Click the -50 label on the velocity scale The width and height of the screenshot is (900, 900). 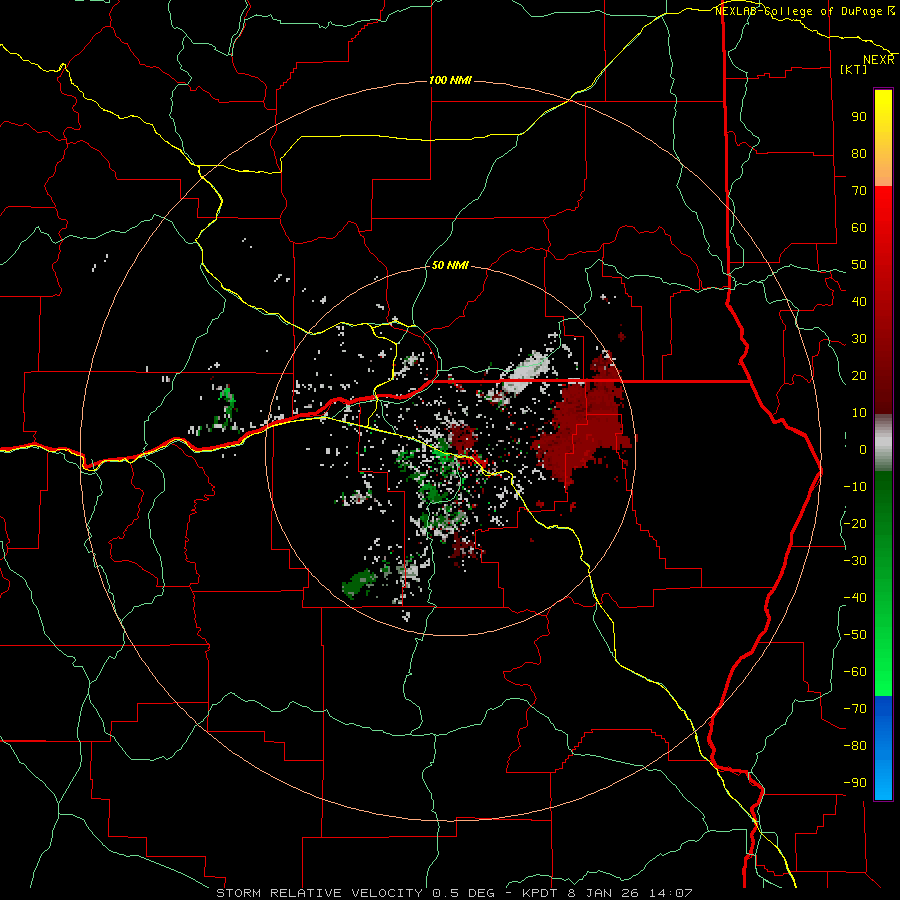click(855, 635)
